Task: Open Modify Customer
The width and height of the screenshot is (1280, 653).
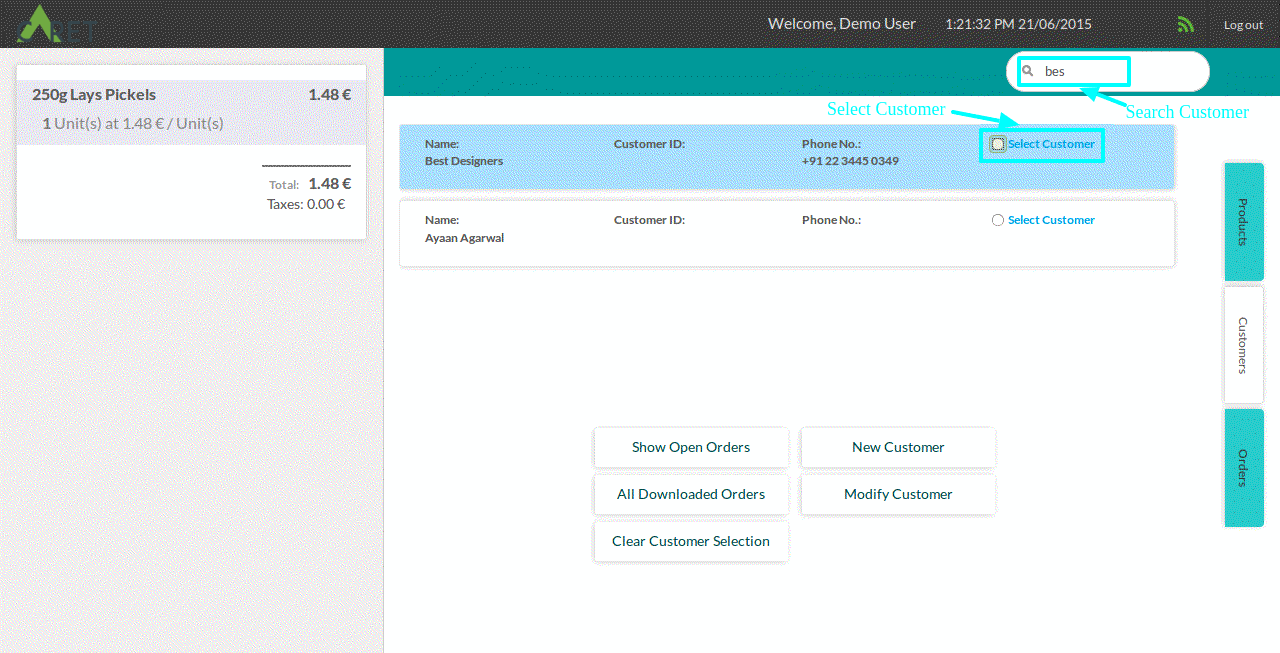Action: coord(897,494)
